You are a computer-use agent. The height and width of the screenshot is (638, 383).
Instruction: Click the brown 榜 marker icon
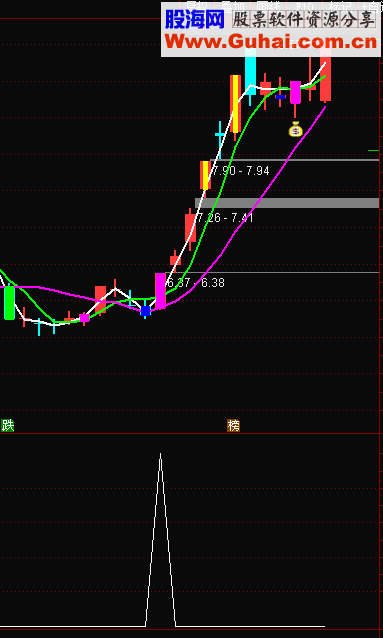233,426
